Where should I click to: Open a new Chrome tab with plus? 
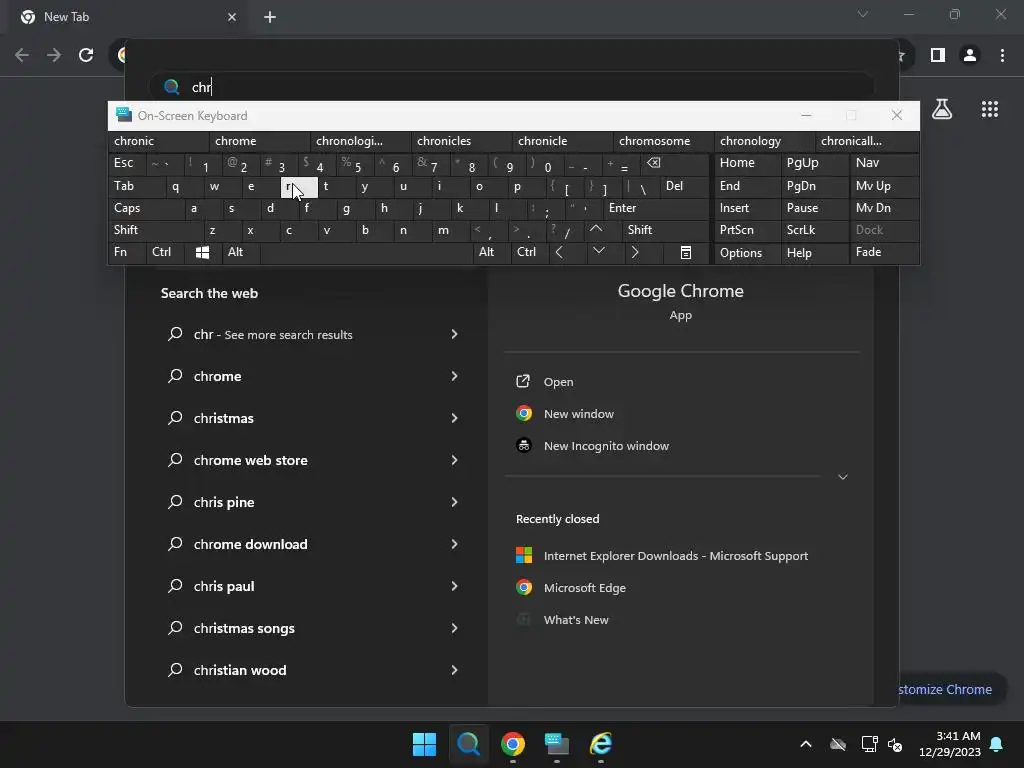tap(270, 17)
